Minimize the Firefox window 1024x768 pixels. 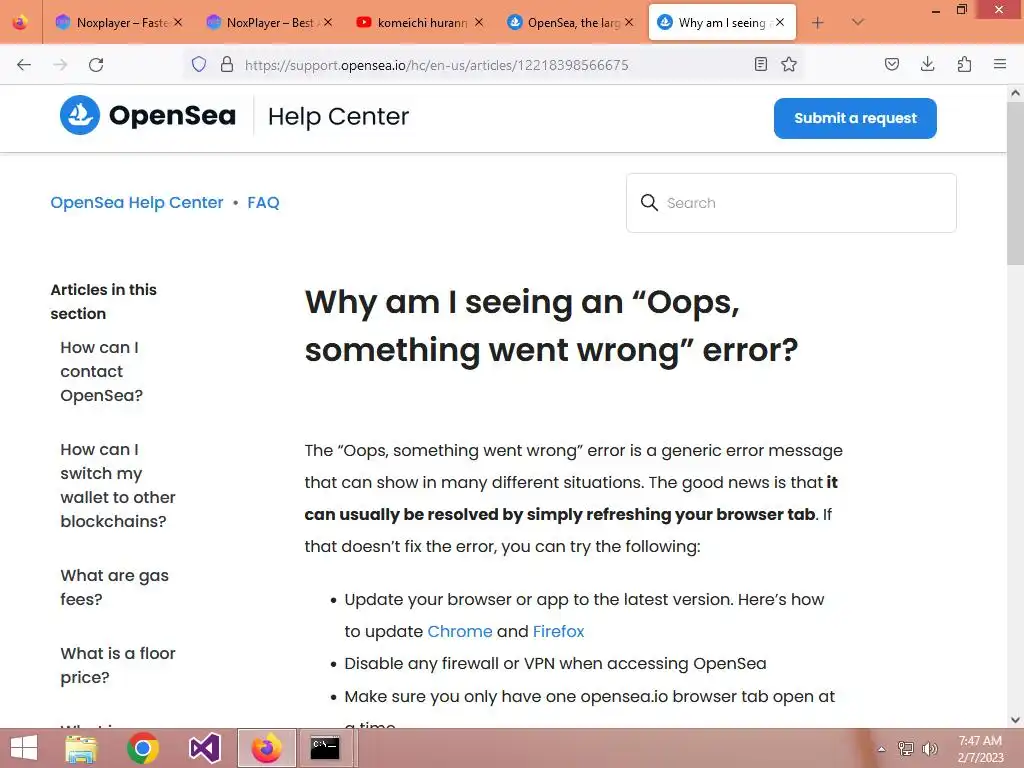click(935, 10)
